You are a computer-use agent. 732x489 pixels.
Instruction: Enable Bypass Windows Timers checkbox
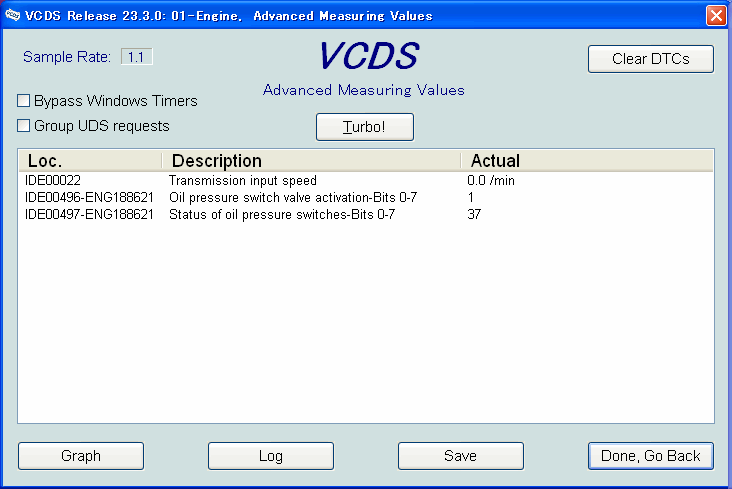(24, 101)
